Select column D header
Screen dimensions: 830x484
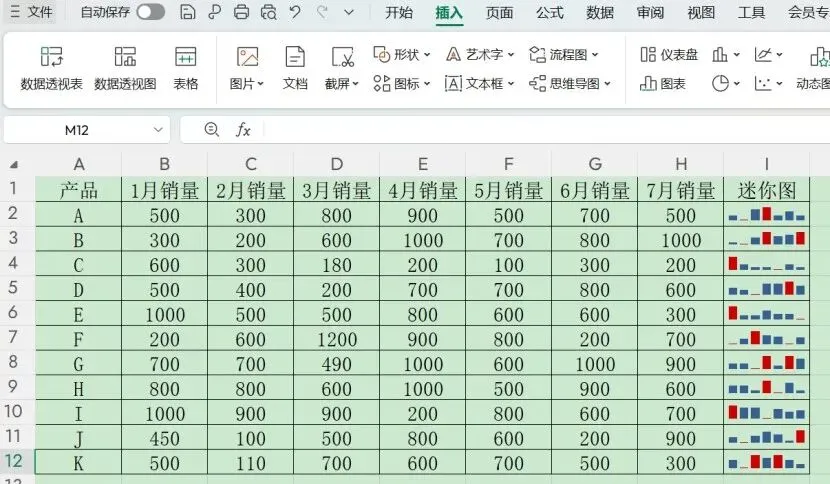(336, 164)
